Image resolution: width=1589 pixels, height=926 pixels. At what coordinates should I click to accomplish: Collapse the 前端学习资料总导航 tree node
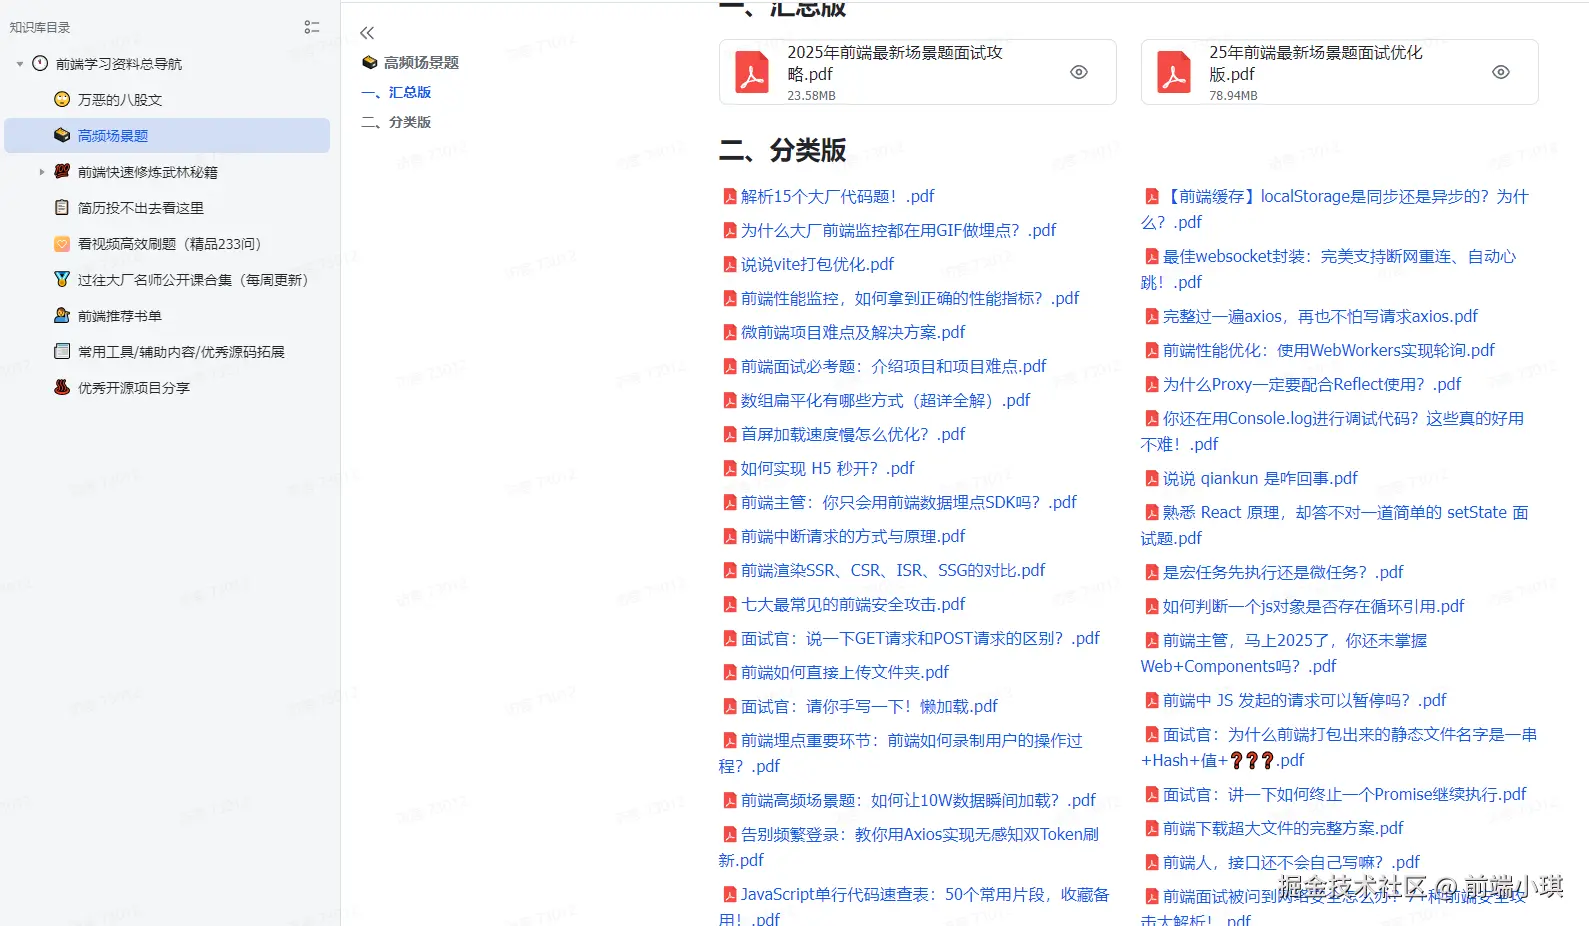pos(20,64)
